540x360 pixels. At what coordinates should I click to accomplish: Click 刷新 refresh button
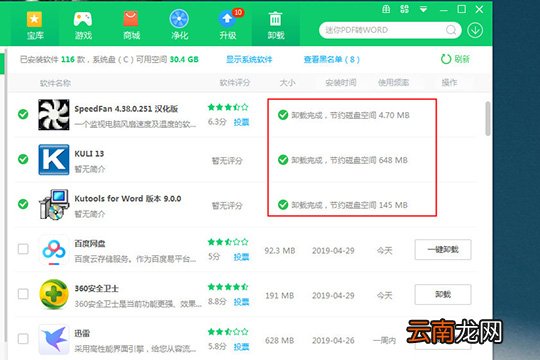point(455,59)
